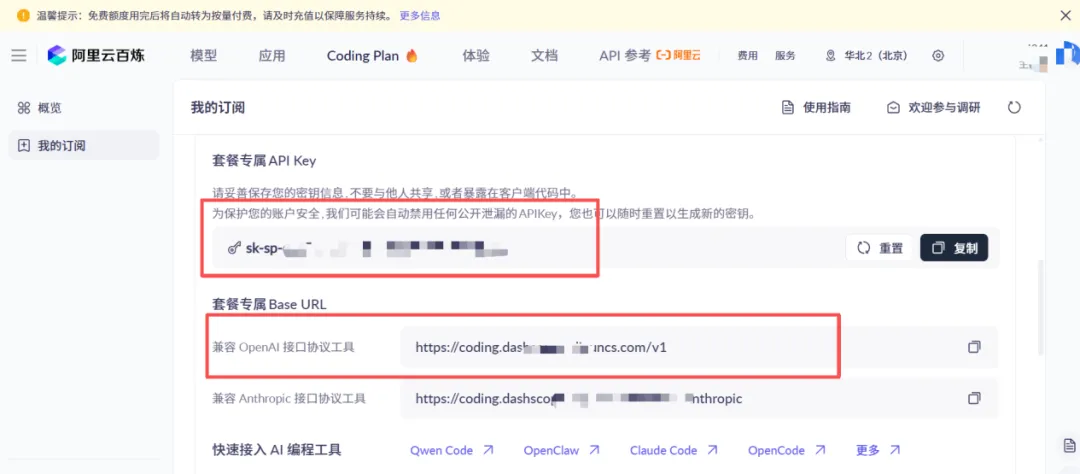Click the 我的订阅 page title
Screen dimensions: 1080x474
tap(218, 107)
